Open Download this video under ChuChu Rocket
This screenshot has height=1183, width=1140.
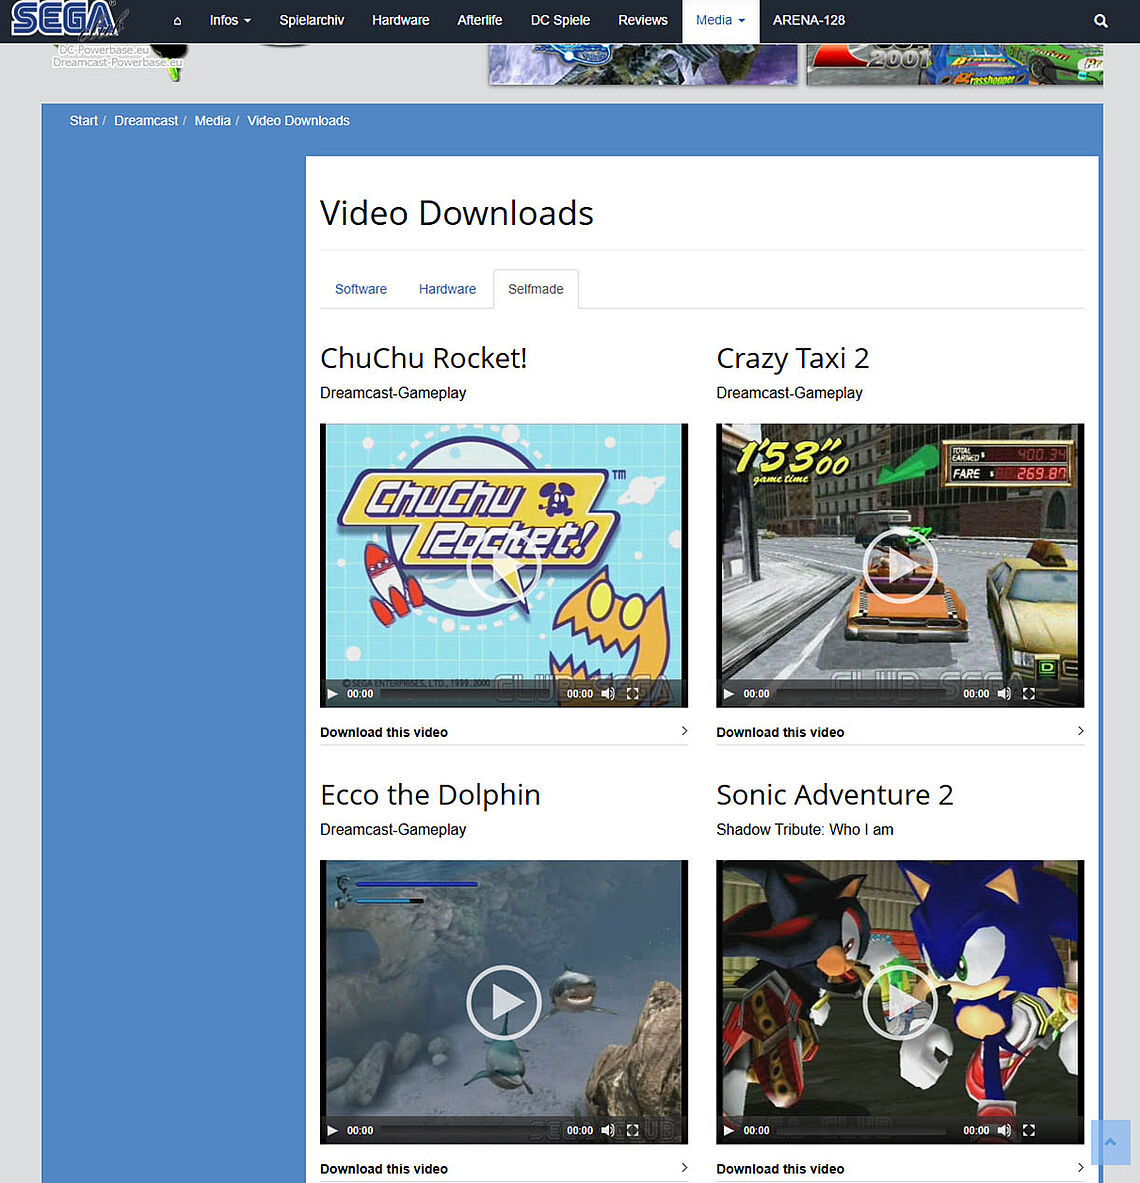(503, 732)
